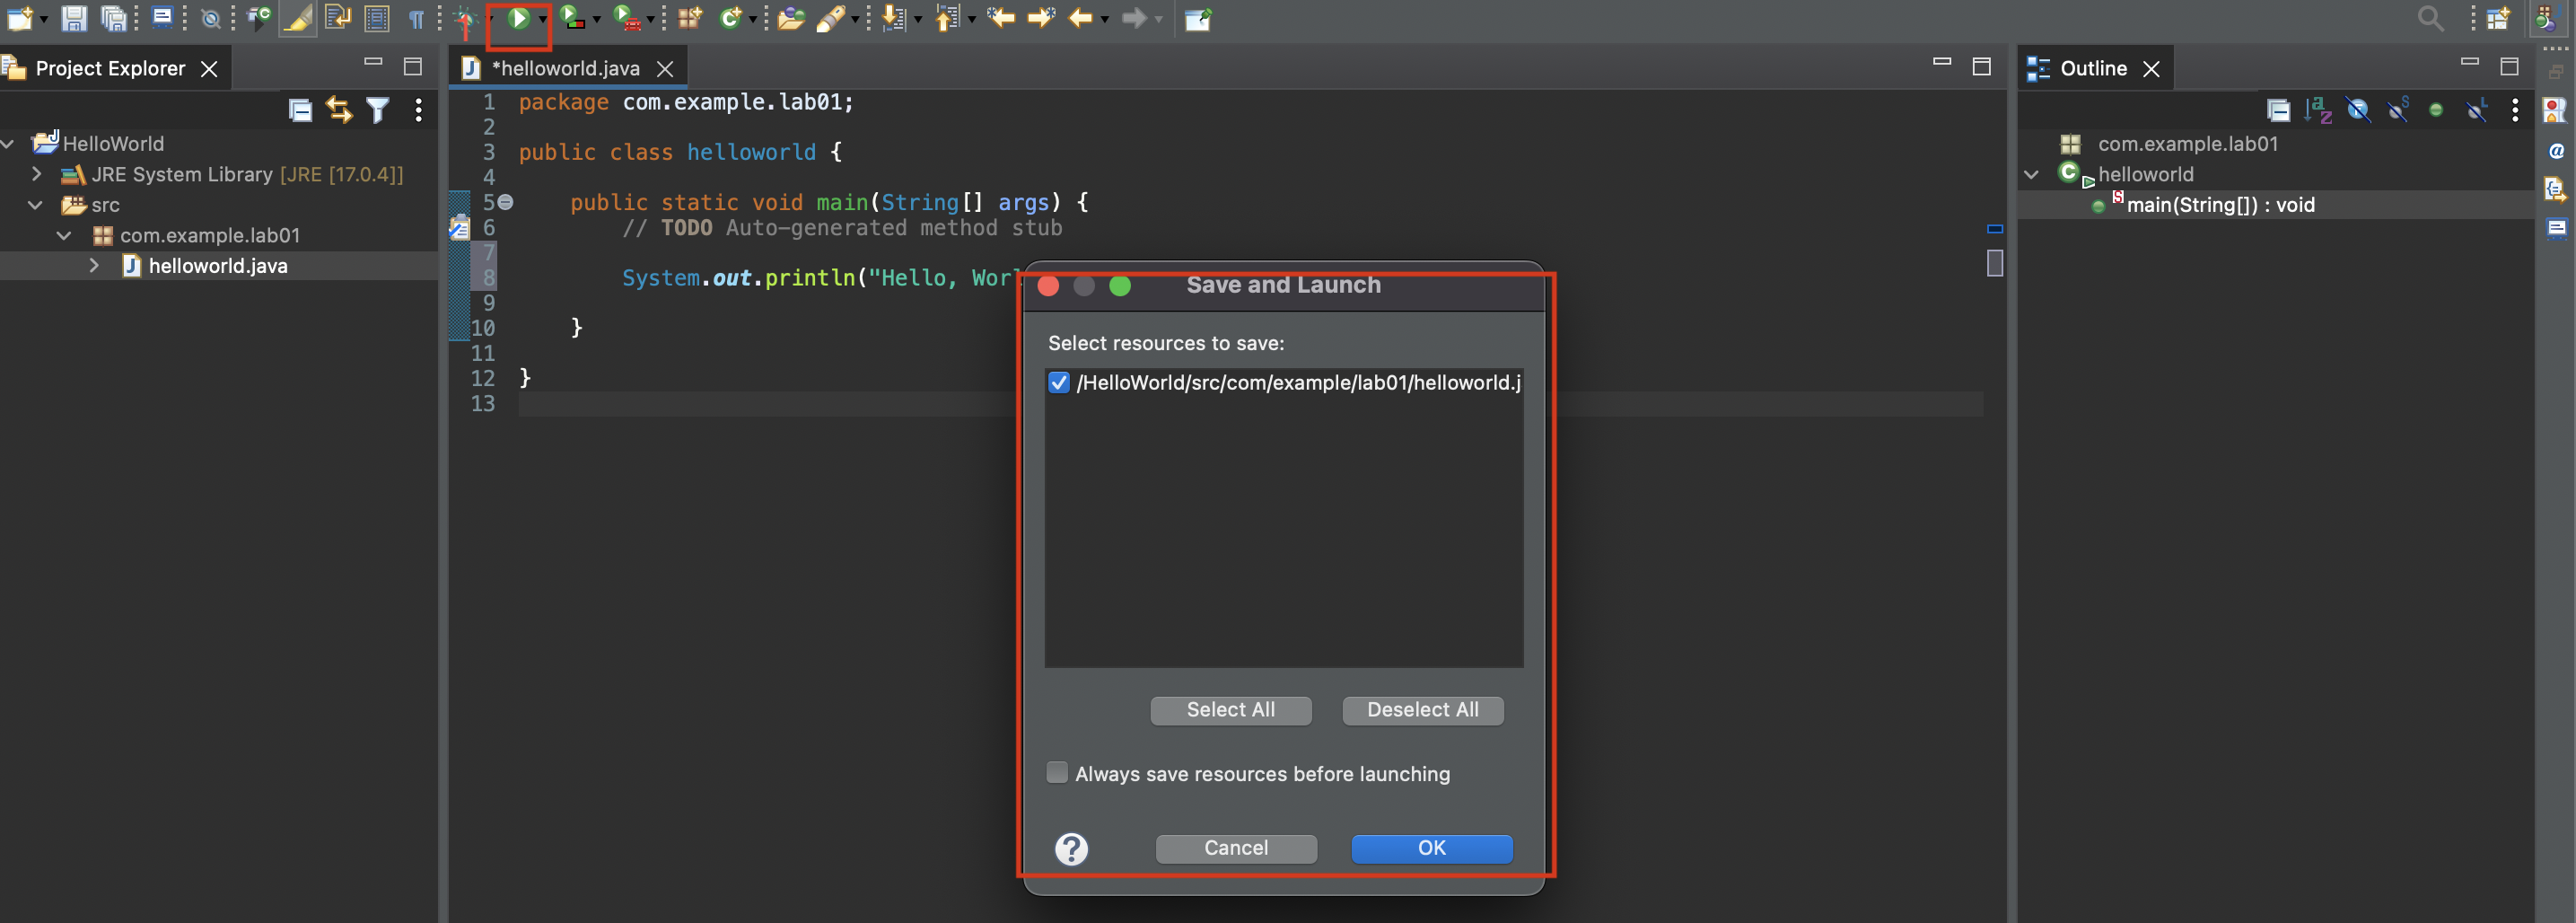The width and height of the screenshot is (2576, 923).
Task: Open the Outline view menu dots
Action: click(x=2515, y=110)
